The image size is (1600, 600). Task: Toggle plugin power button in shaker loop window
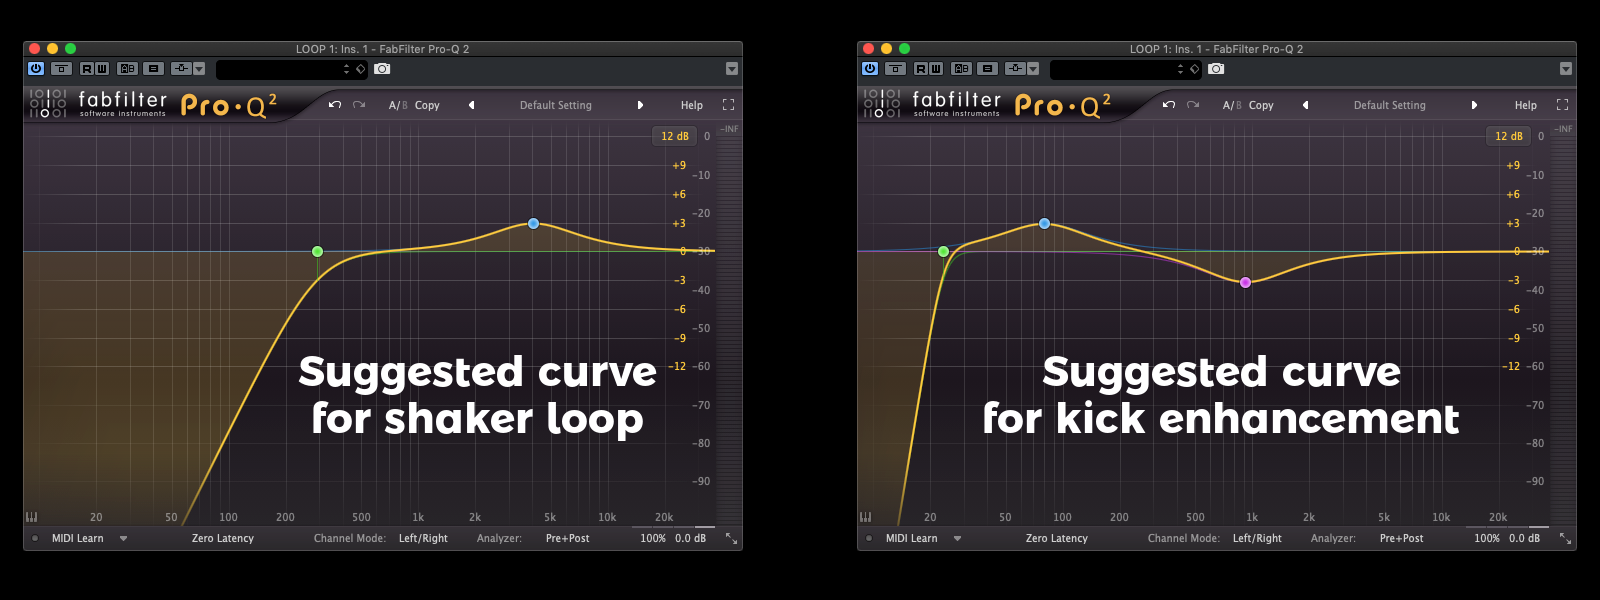pos(36,69)
